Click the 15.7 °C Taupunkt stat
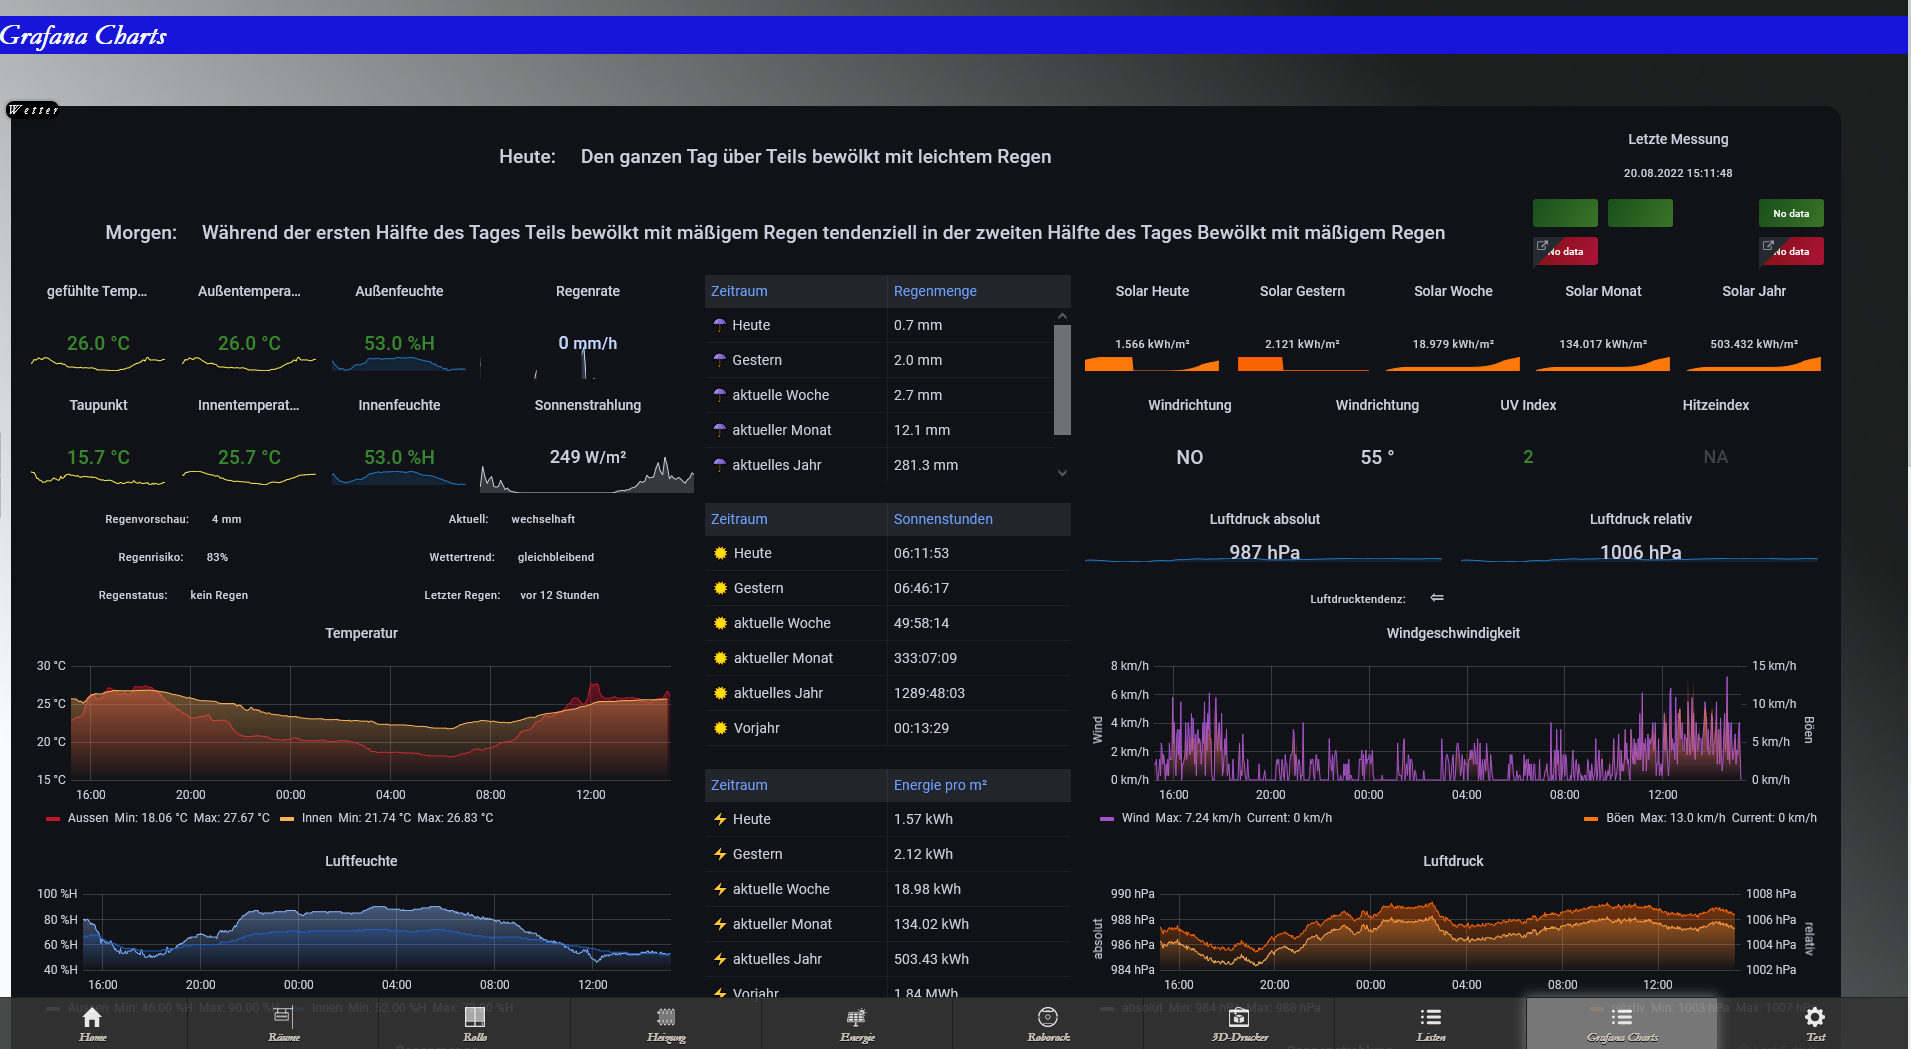 tap(98, 457)
